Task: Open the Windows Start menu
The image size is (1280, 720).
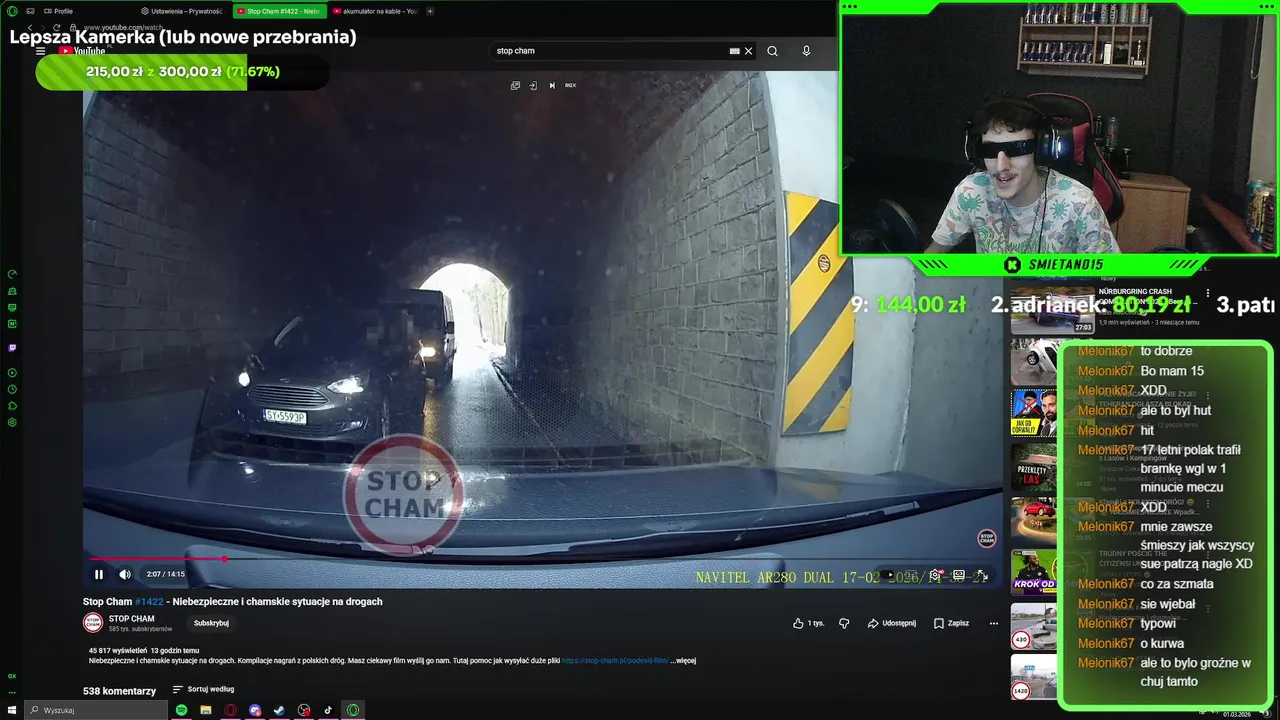Action: pyautogui.click(x=12, y=710)
